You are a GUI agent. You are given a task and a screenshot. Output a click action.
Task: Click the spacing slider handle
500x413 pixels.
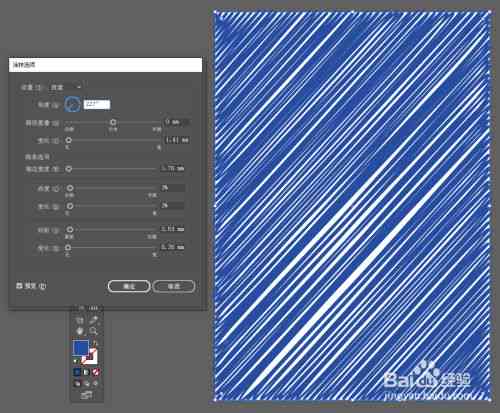(x=70, y=229)
